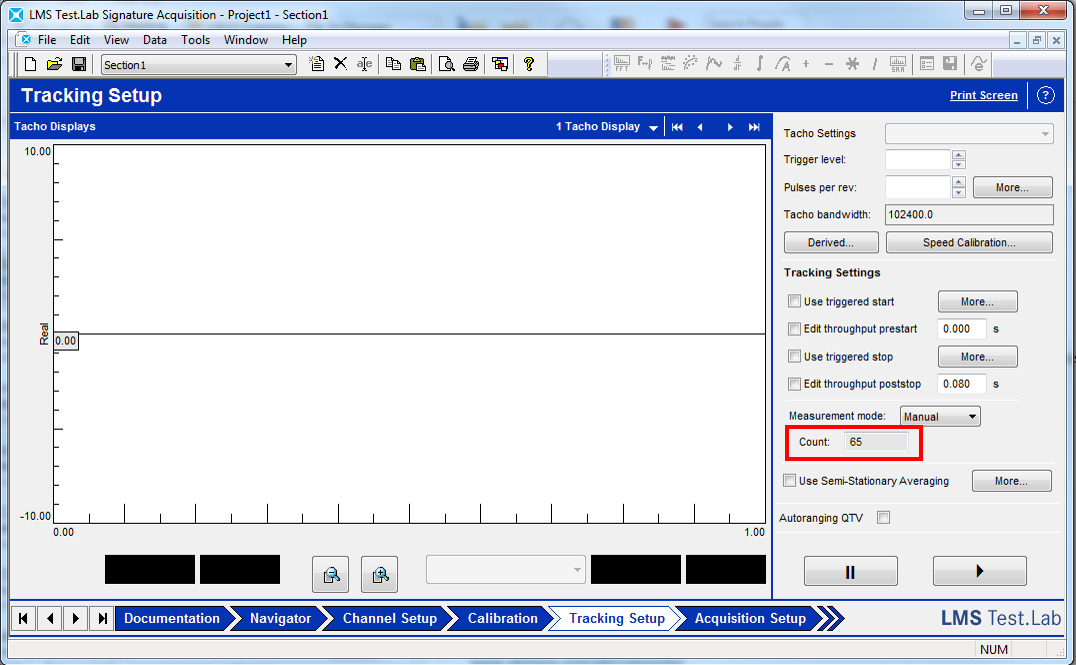The height and width of the screenshot is (665, 1076).
Task: Open the empty dropdown below the graph
Action: click(506, 570)
